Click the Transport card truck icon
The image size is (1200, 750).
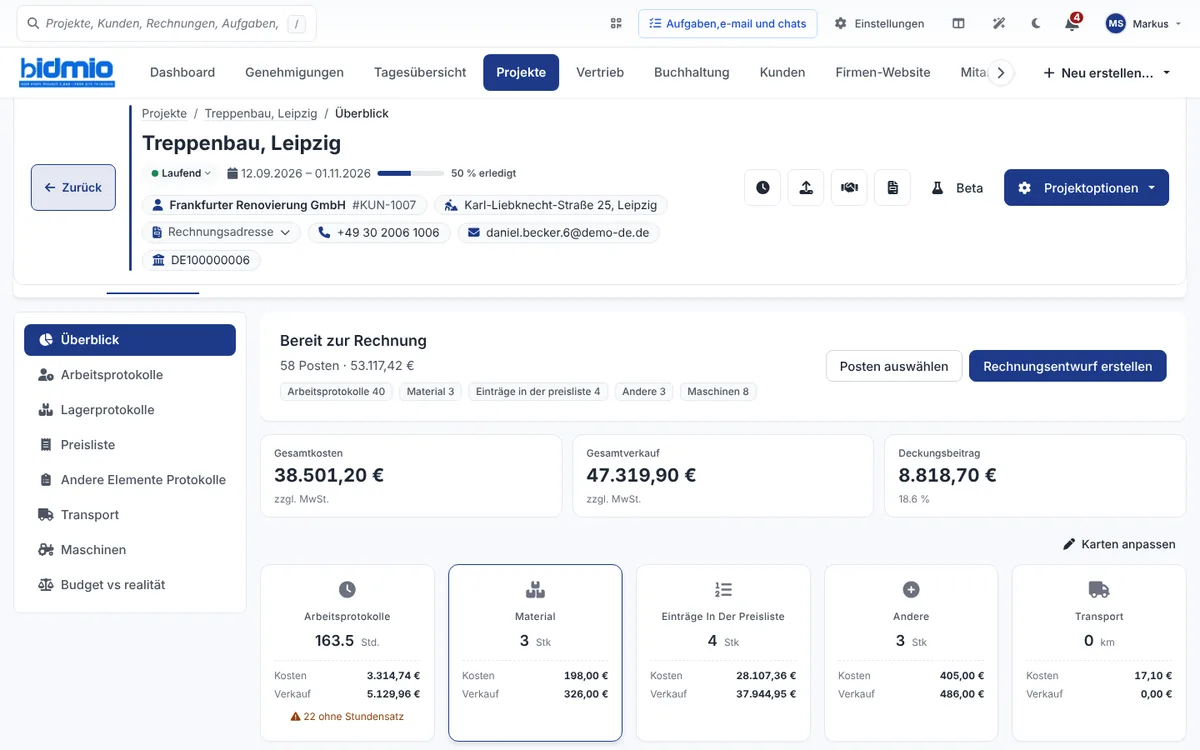click(1099, 590)
